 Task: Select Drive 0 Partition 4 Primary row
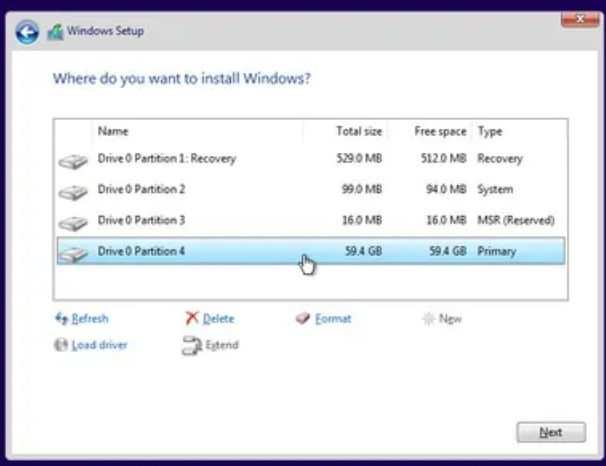pyautogui.click(x=311, y=251)
